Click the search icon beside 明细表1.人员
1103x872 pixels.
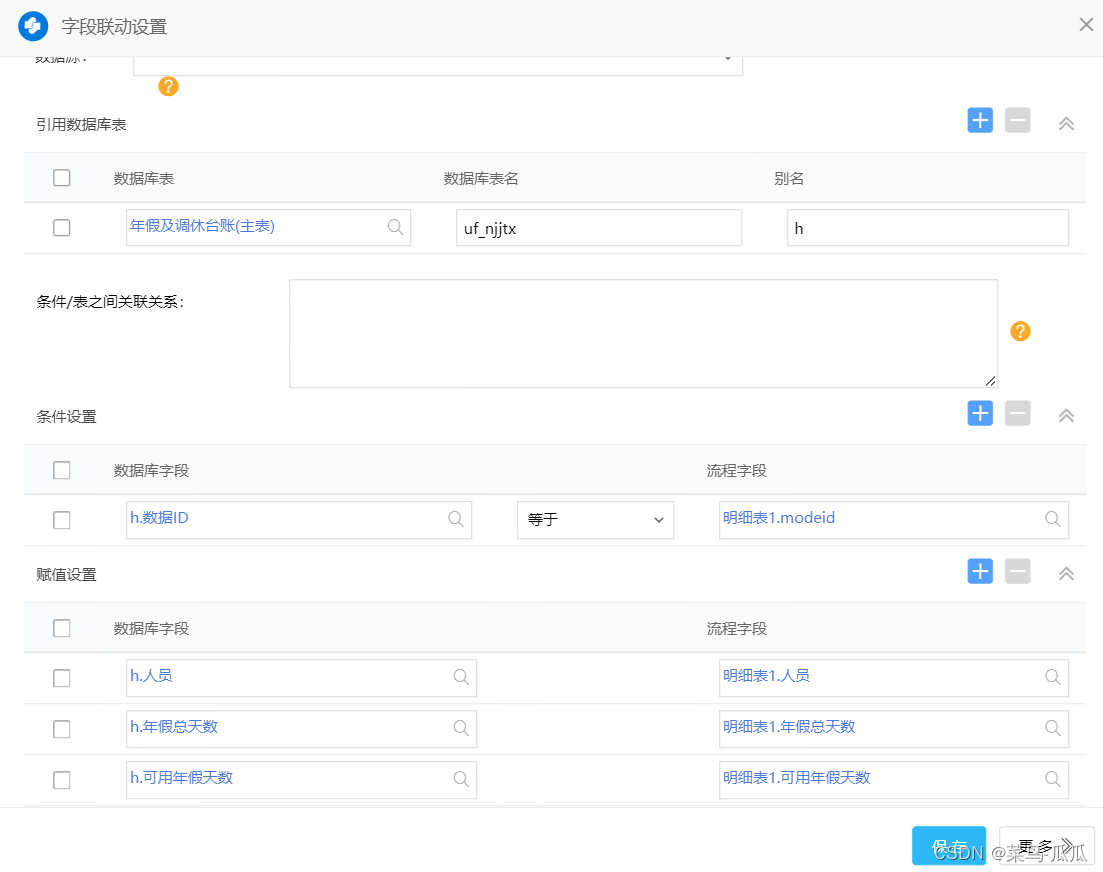(1052, 677)
